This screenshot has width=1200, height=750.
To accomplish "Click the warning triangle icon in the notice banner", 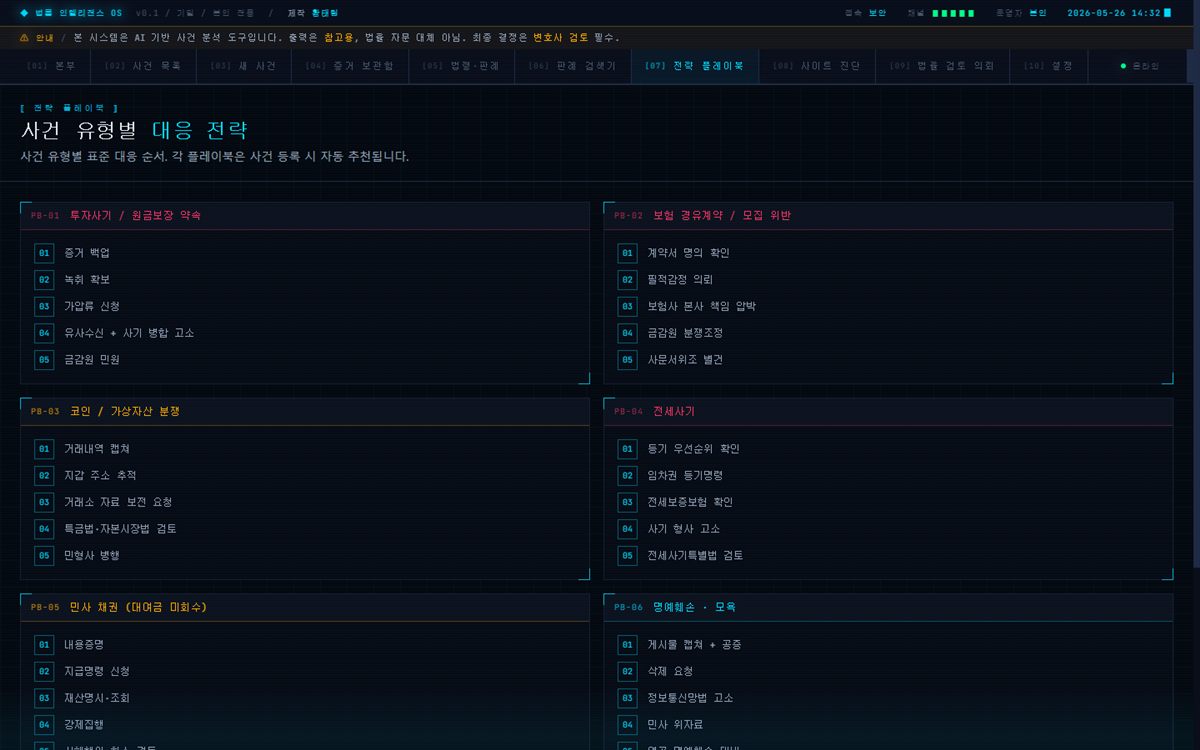I will 24,38.
